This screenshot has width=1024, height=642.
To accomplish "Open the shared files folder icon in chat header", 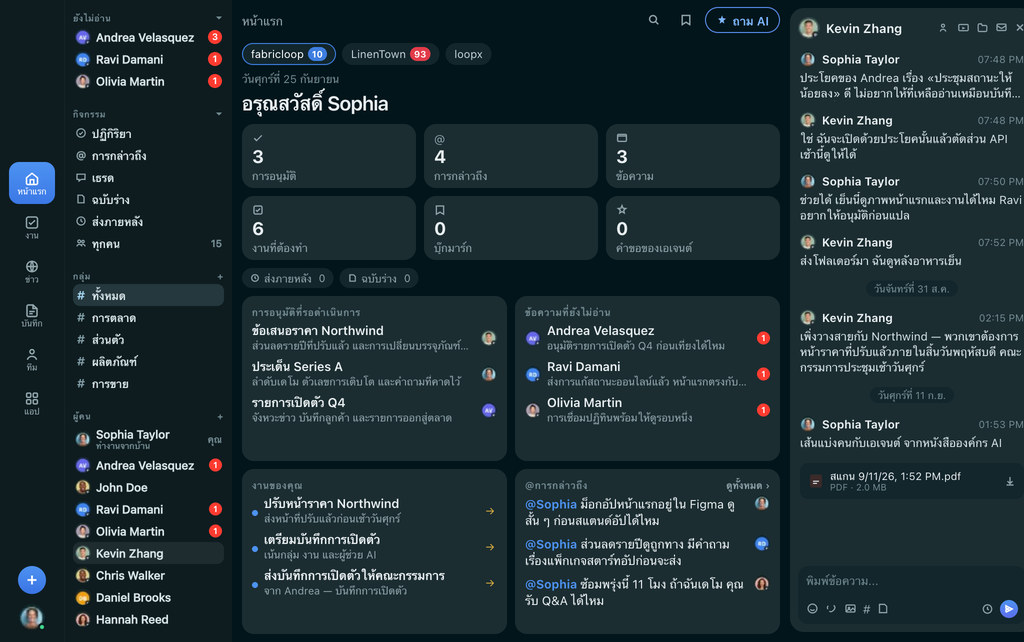I will 982,28.
